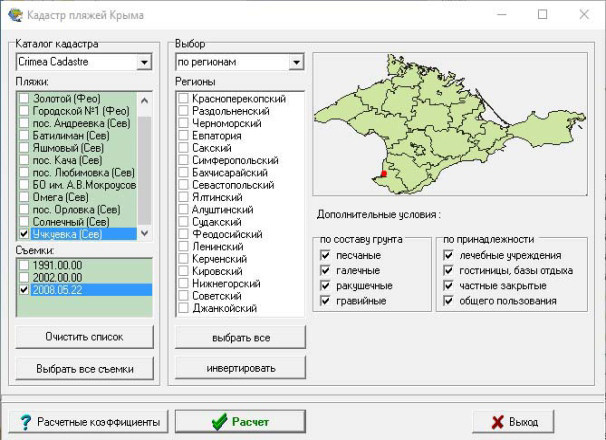This screenshot has width=606, height=440.
Task: Uncheck the галечные soil checkbox
Action: [325, 270]
